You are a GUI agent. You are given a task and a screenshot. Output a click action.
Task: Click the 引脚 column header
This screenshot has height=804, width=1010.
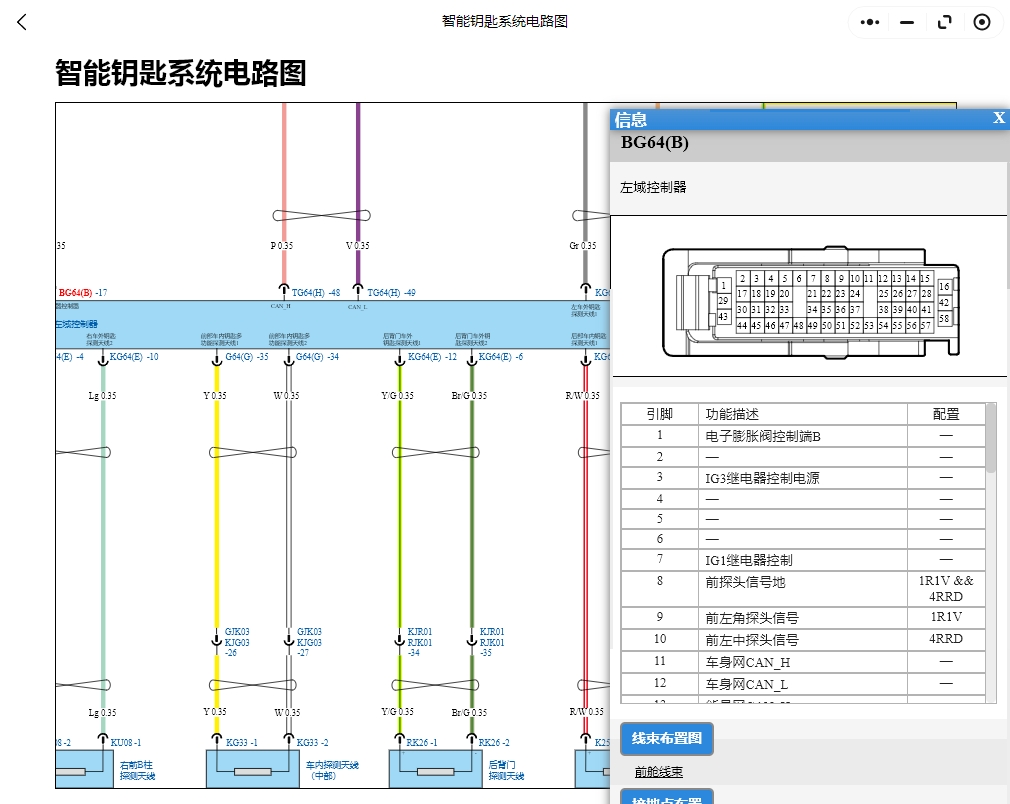[660, 414]
